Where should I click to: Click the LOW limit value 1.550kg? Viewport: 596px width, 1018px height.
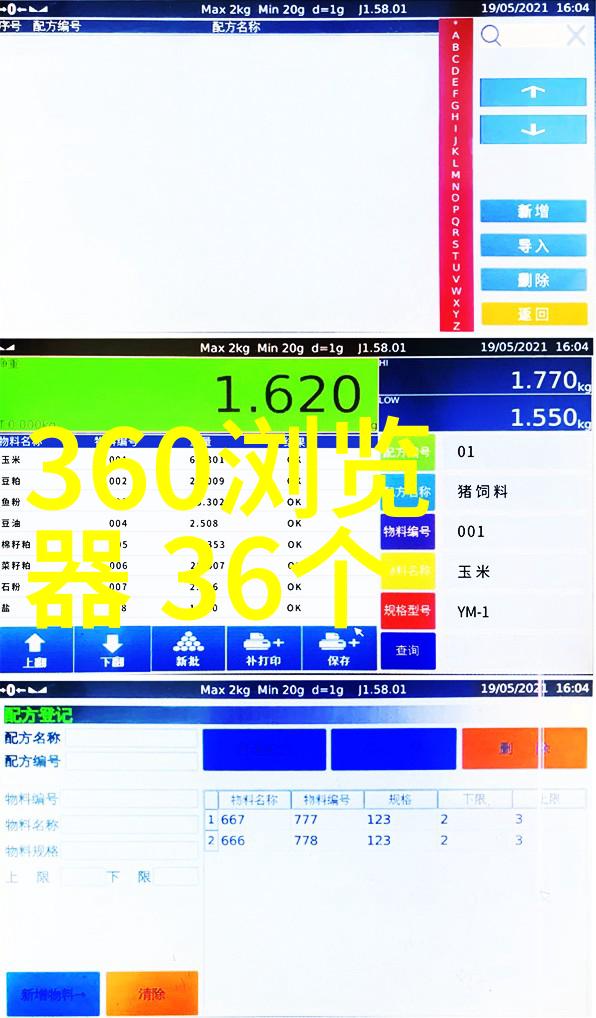tap(551, 417)
